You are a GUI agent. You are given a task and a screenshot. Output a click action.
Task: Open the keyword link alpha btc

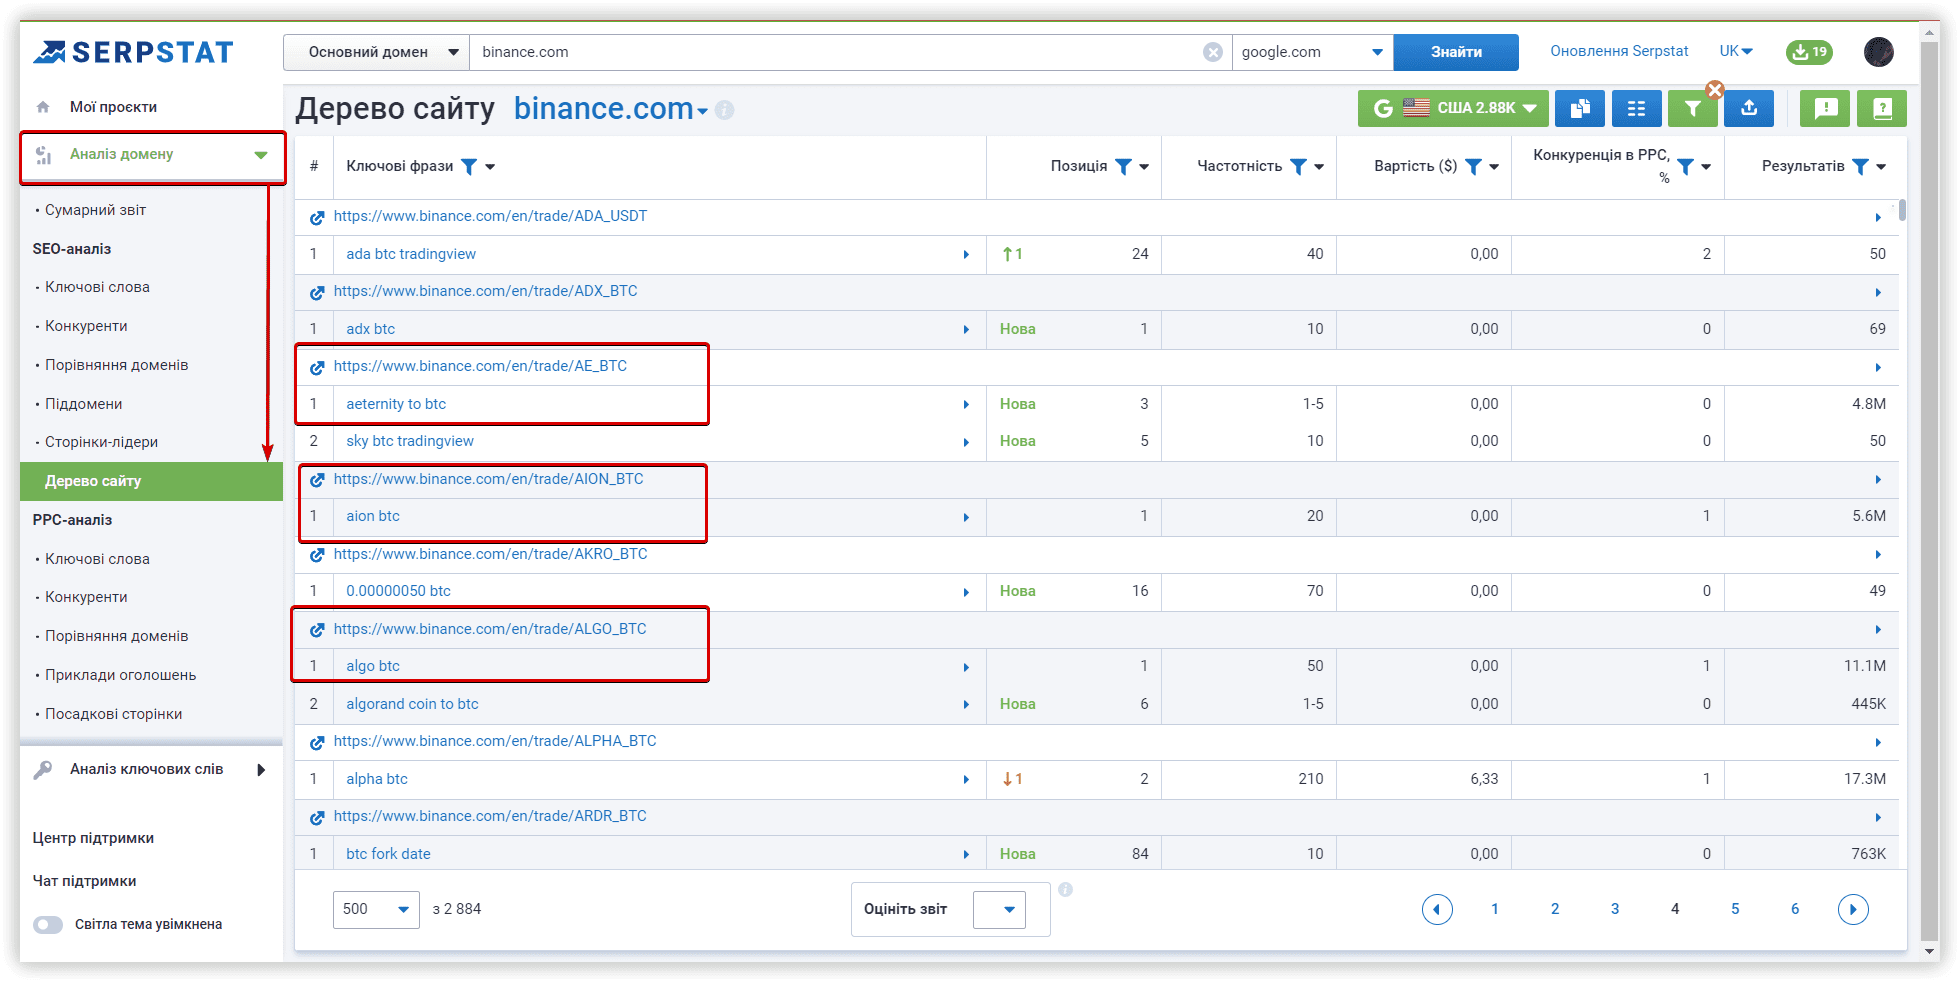tap(377, 779)
